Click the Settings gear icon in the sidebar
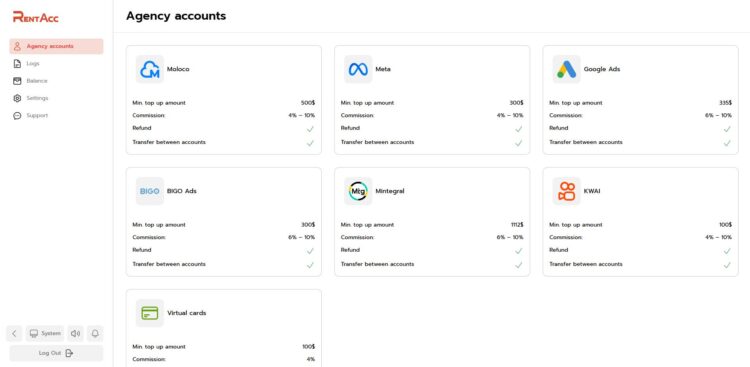 pos(17,98)
